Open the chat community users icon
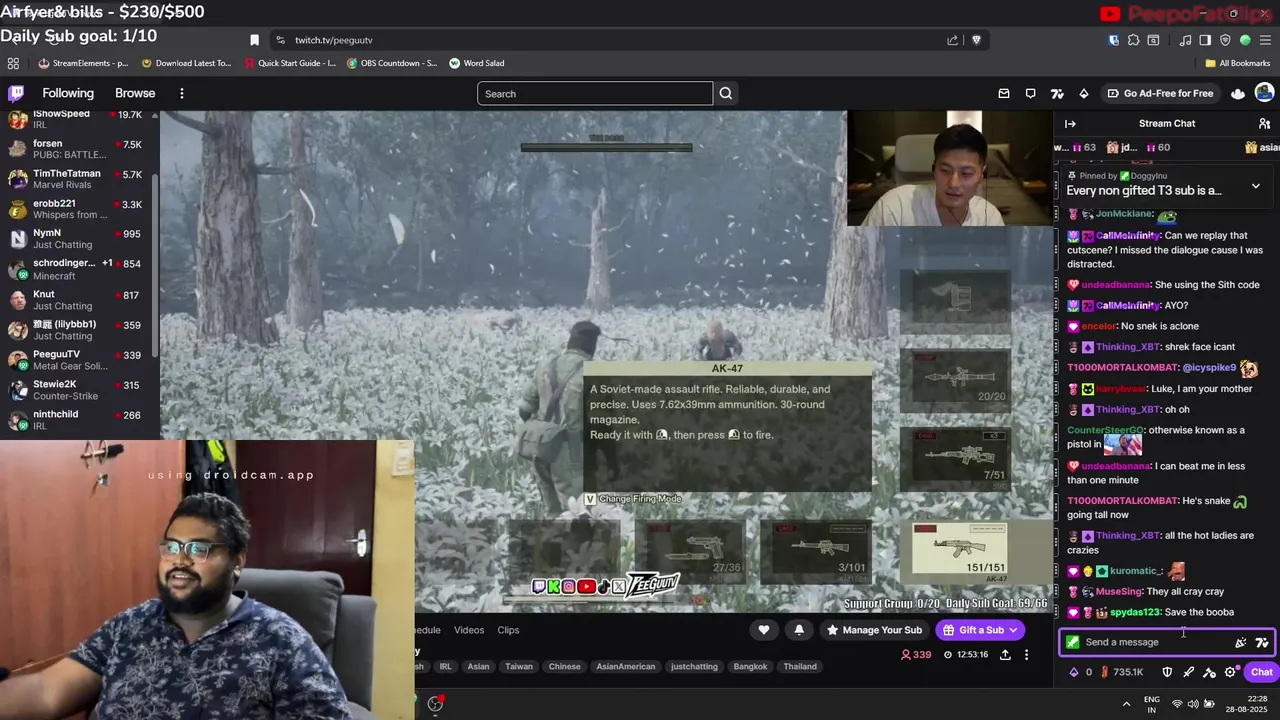Image resolution: width=1280 pixels, height=720 pixels. 1264,123
